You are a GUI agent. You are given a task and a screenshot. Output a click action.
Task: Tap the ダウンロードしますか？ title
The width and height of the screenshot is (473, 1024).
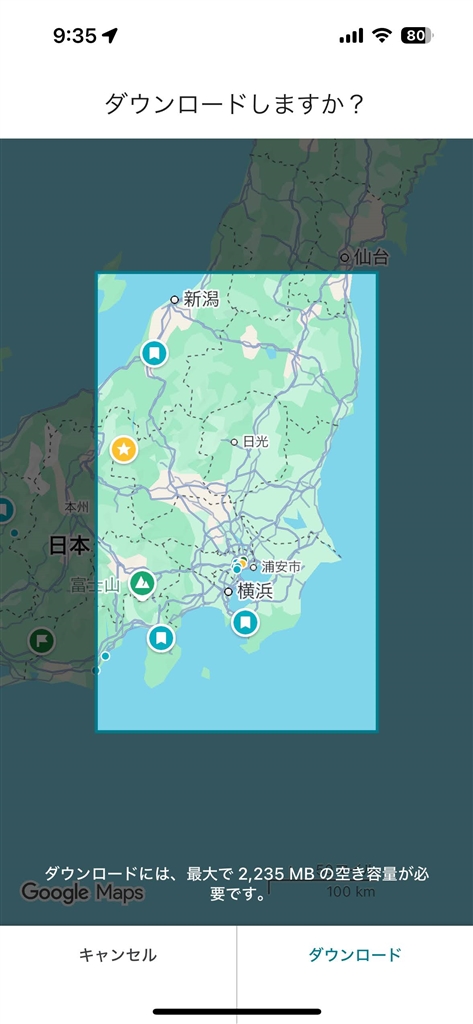tap(236, 104)
